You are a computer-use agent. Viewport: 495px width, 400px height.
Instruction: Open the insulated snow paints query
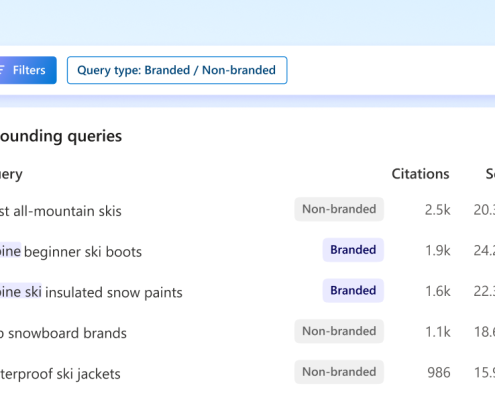pyautogui.click(x=91, y=293)
